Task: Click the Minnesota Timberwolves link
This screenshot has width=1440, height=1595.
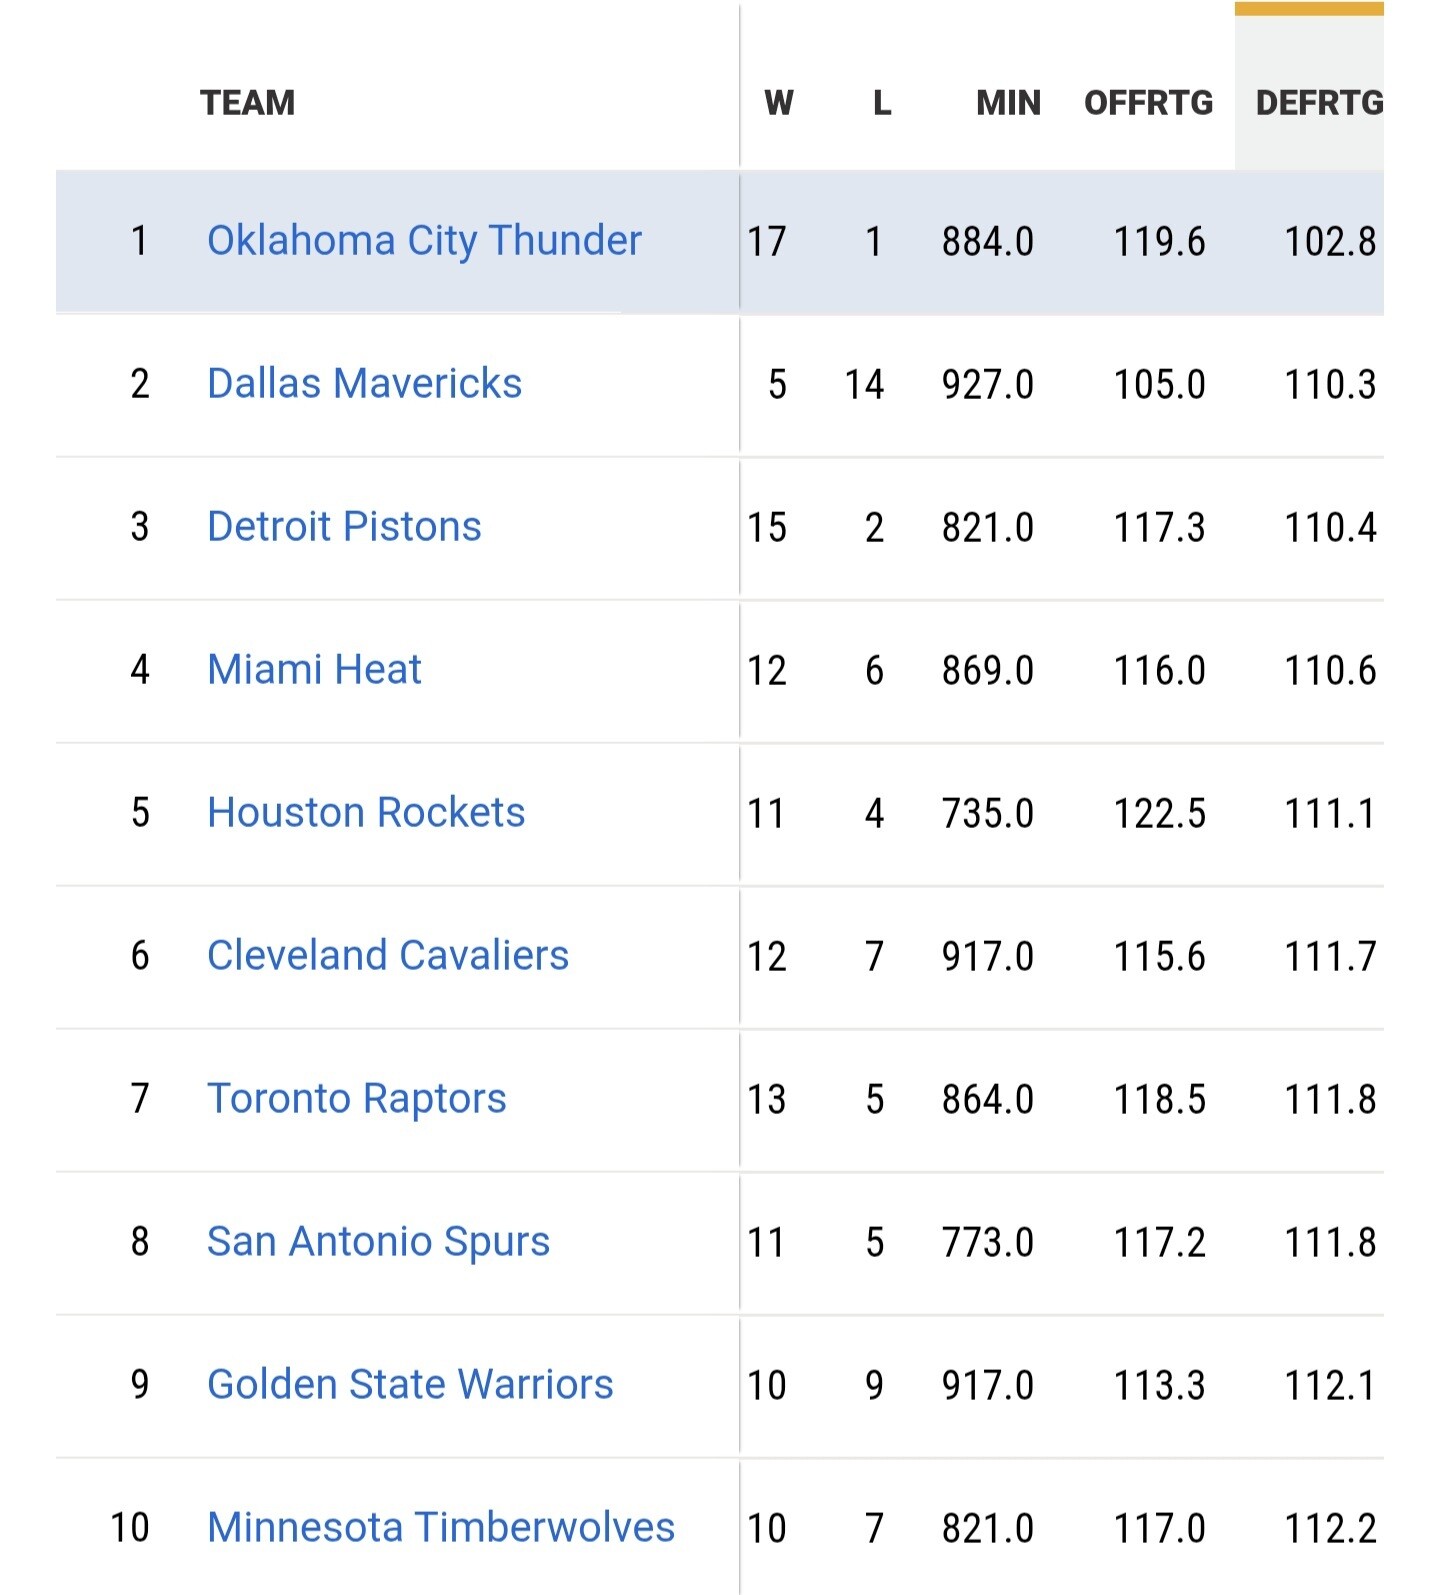Action: click(441, 1528)
